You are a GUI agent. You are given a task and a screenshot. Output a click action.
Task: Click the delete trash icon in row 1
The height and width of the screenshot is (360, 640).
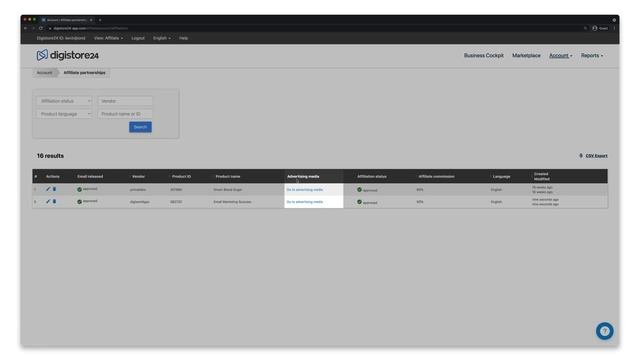(54, 189)
